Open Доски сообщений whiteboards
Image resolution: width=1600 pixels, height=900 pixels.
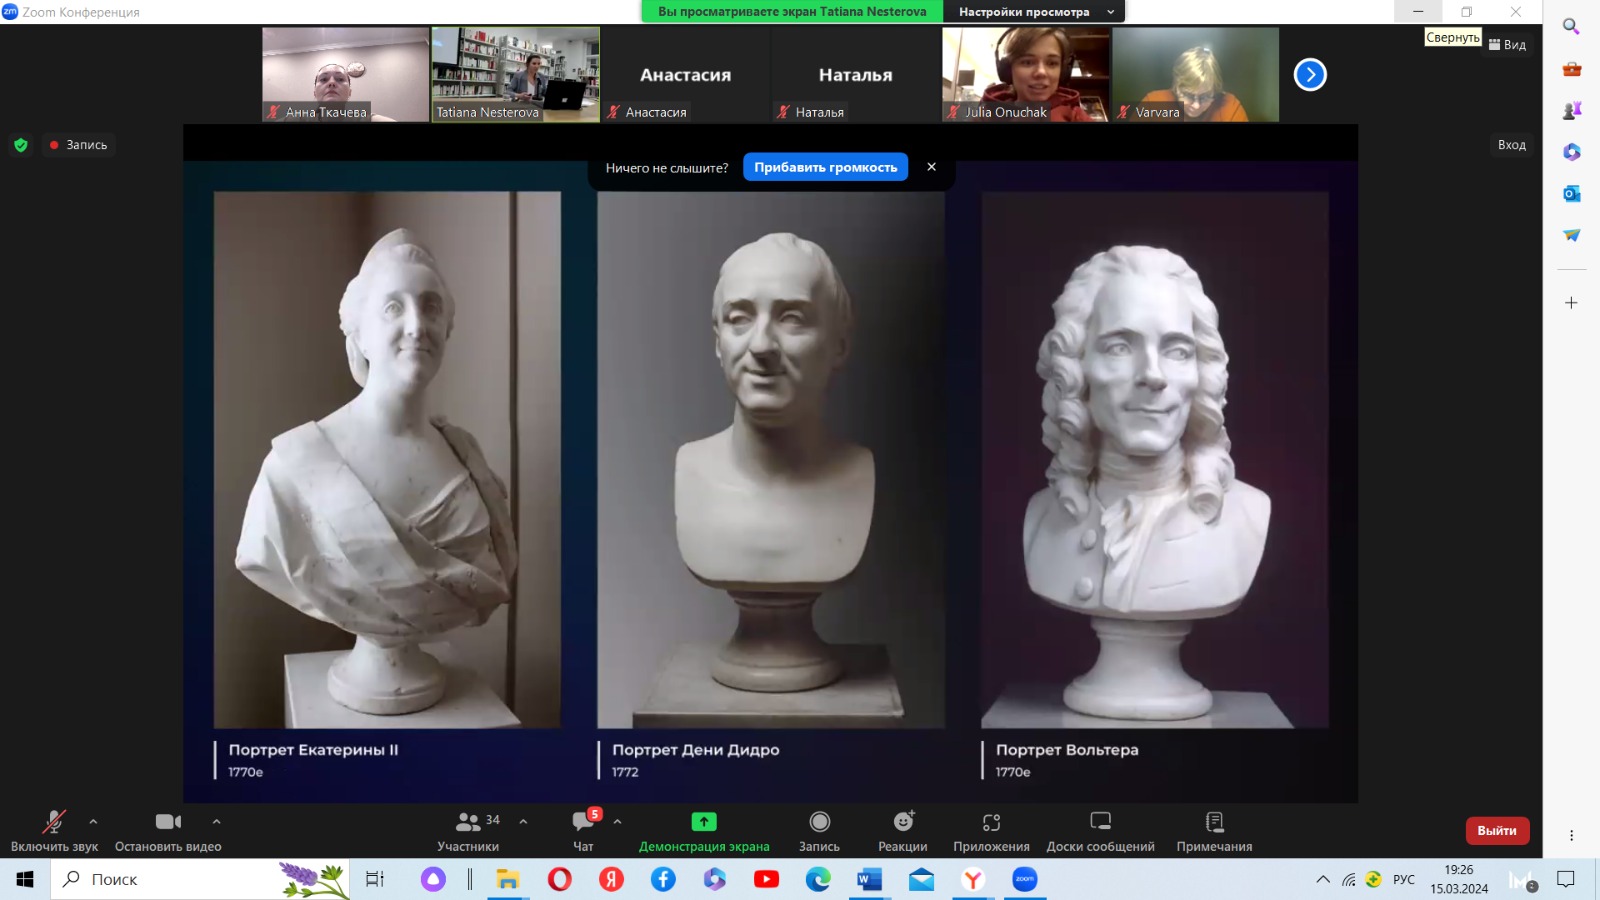coord(1100,822)
